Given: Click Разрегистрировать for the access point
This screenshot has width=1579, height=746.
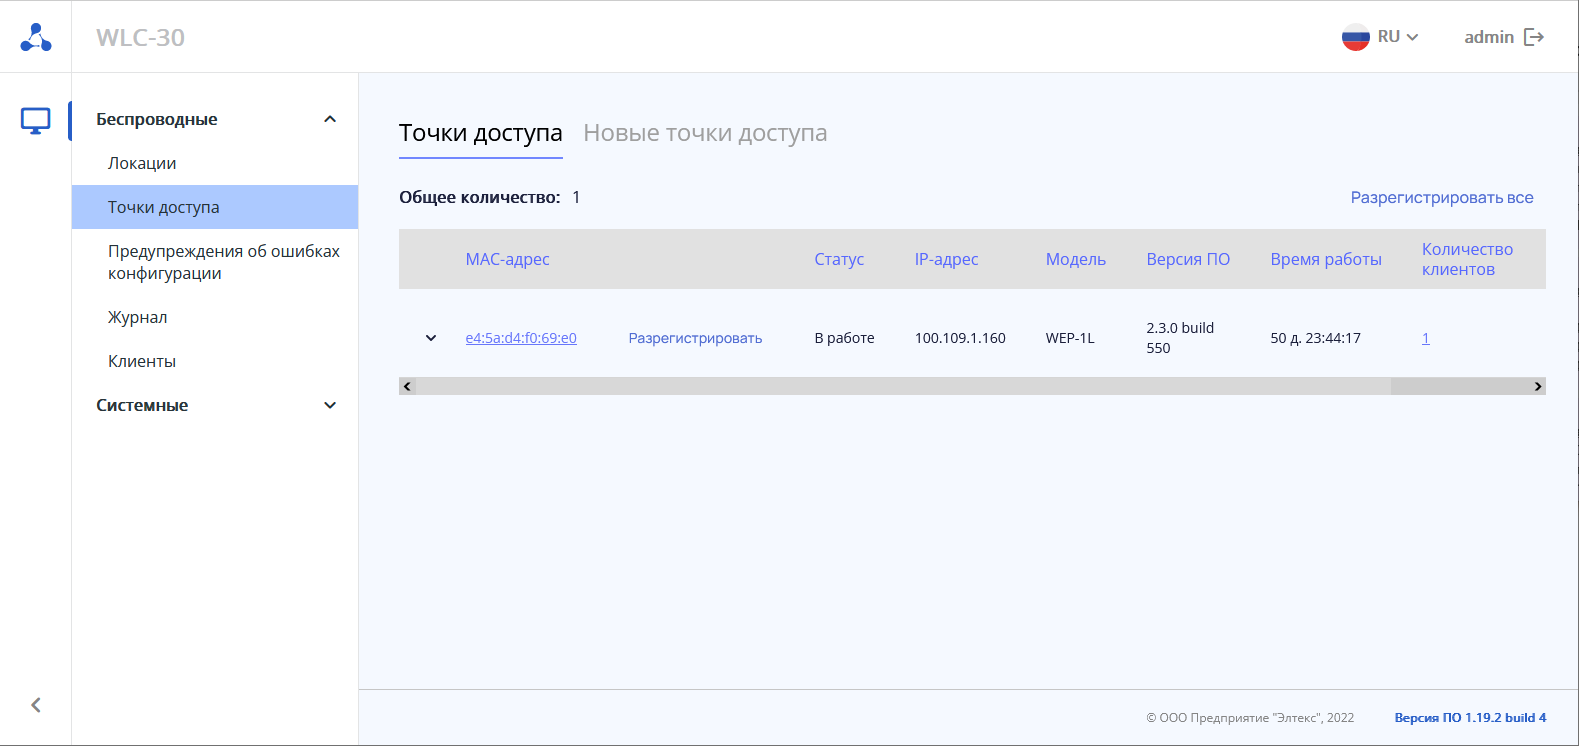Looking at the screenshot, I should 695,338.
